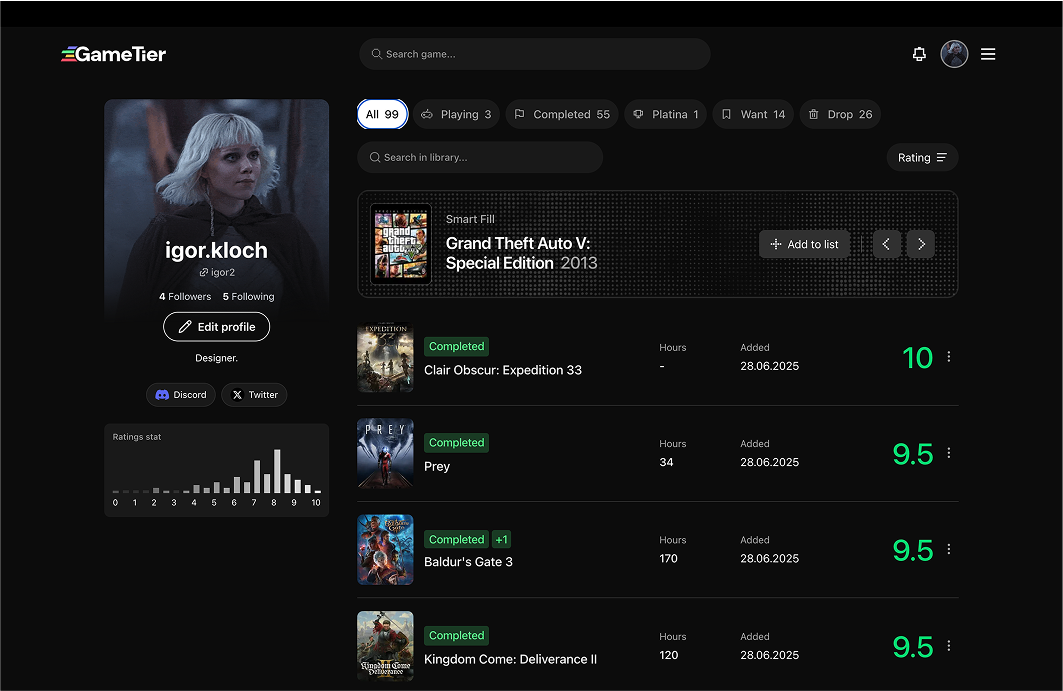Open the hamburger menu
Screen dimensions: 1063x691
(988, 54)
